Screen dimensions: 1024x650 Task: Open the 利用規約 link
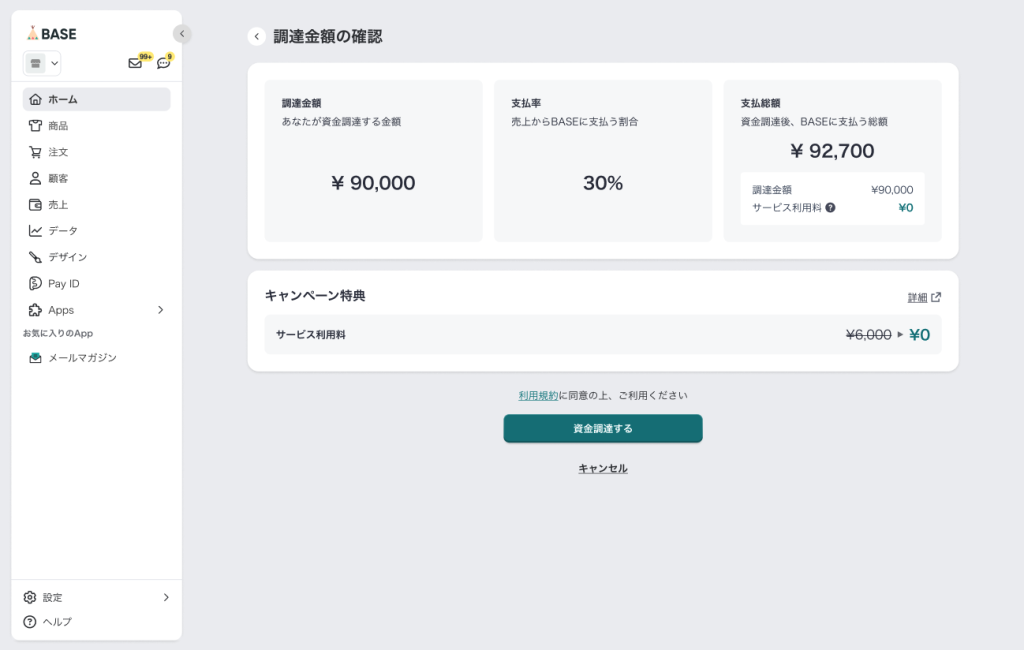click(538, 395)
